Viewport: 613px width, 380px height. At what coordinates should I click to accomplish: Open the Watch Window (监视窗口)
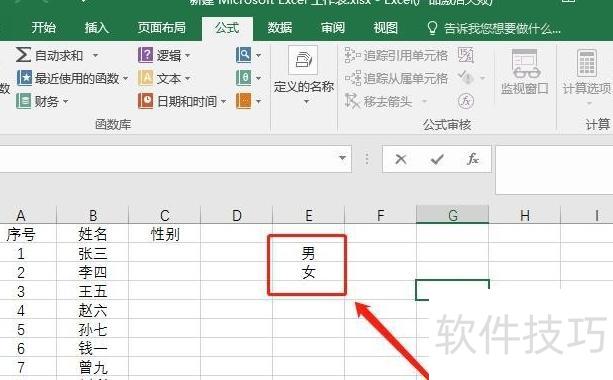(x=525, y=72)
